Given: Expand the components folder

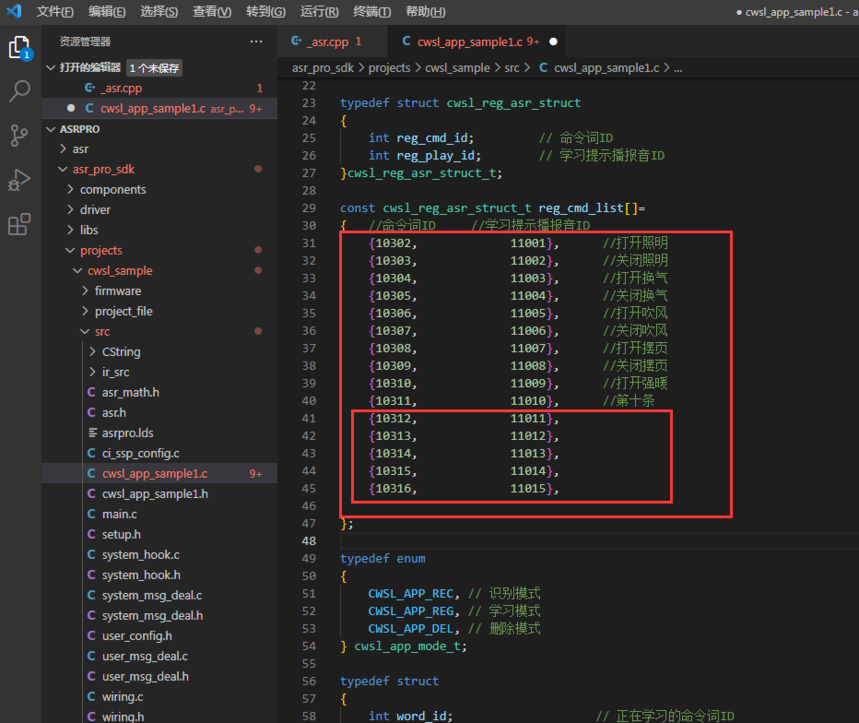Looking at the screenshot, I should click(x=70, y=190).
